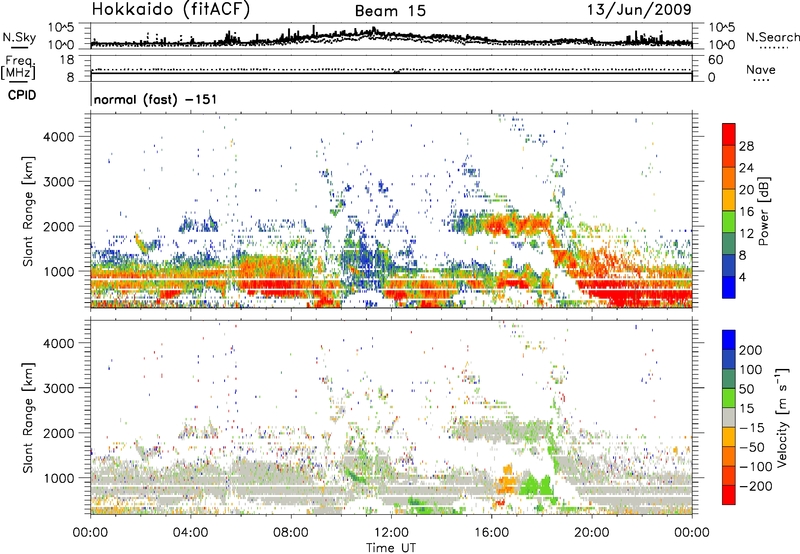Click the '12:00' time tick label
Image resolution: width=800 pixels, height=554 pixels.
(x=391, y=533)
